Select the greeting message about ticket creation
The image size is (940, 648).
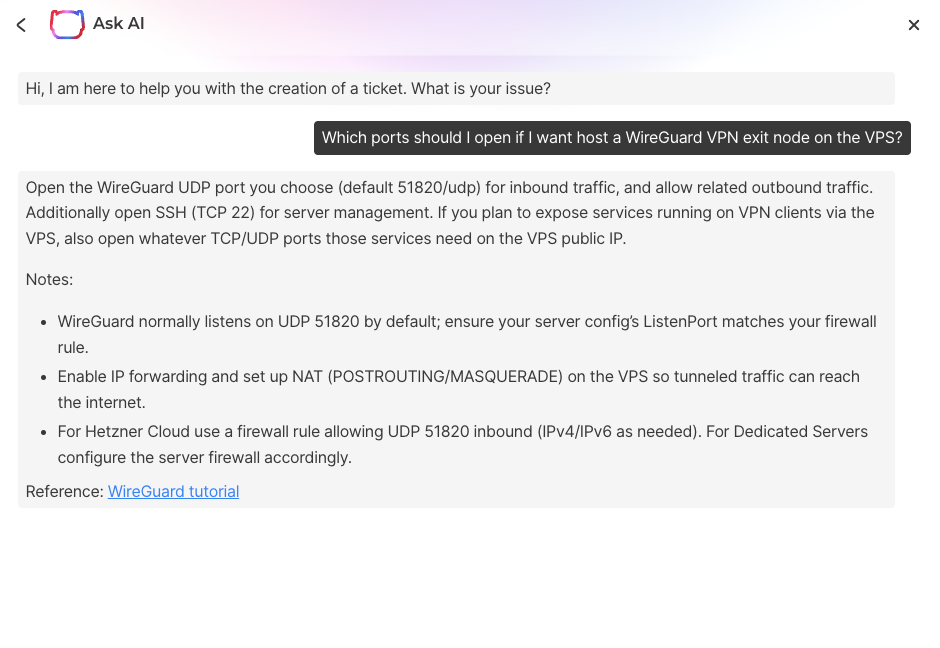[x=456, y=89]
